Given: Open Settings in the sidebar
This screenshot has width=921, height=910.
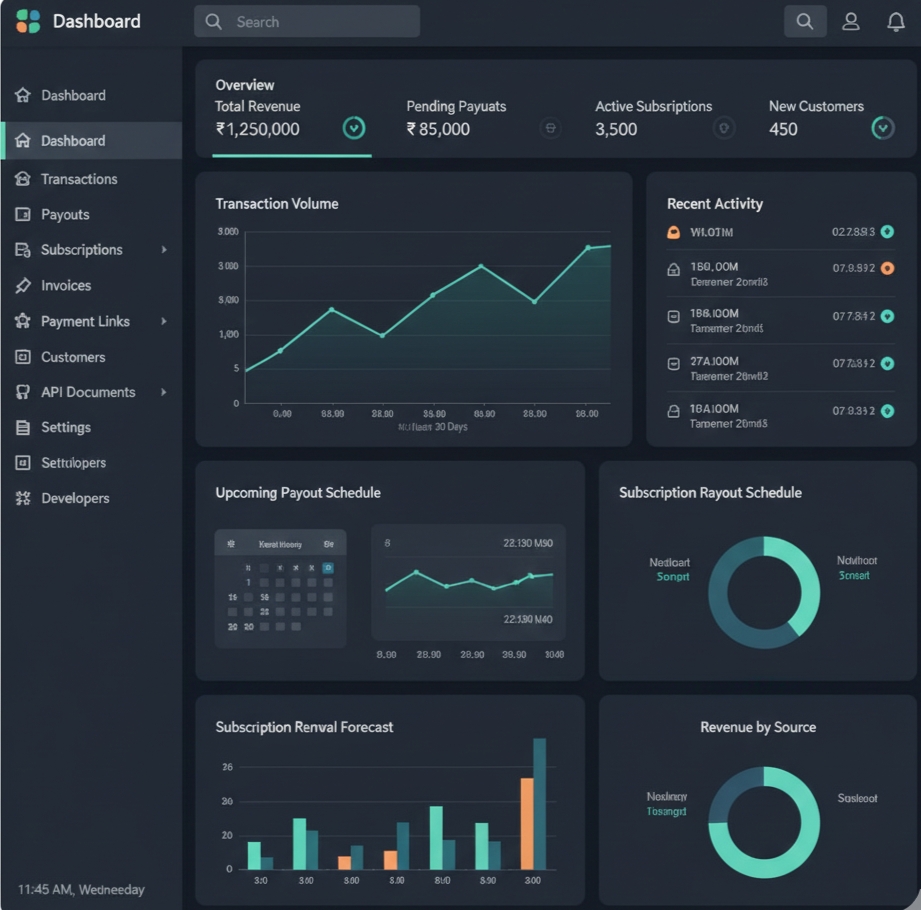Looking at the screenshot, I should tap(66, 427).
